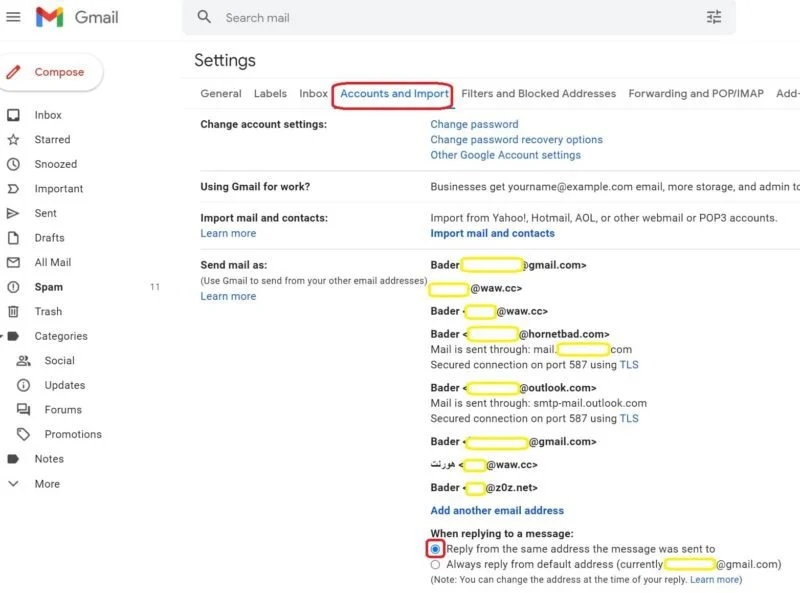
Task: Click Add another email address link
Action: [x=497, y=510]
